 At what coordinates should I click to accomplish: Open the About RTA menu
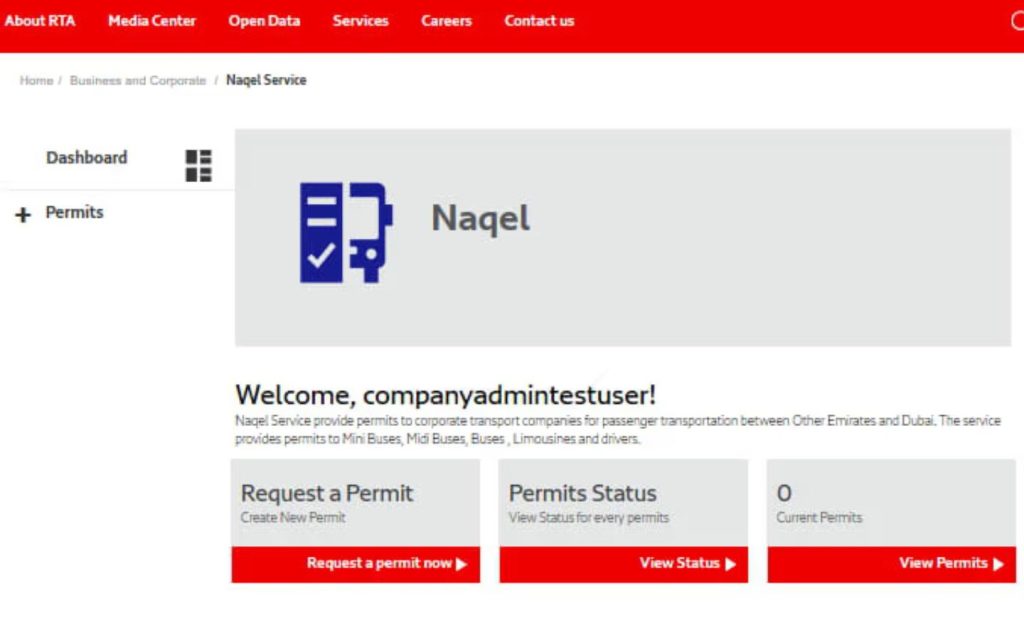pos(40,20)
